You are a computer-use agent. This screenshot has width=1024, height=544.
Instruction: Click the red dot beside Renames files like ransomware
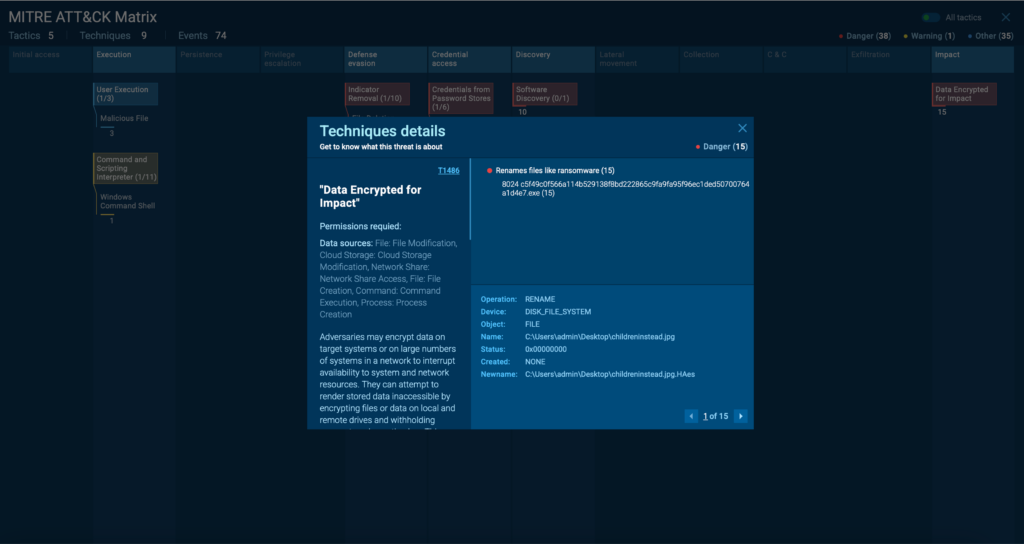click(x=489, y=171)
